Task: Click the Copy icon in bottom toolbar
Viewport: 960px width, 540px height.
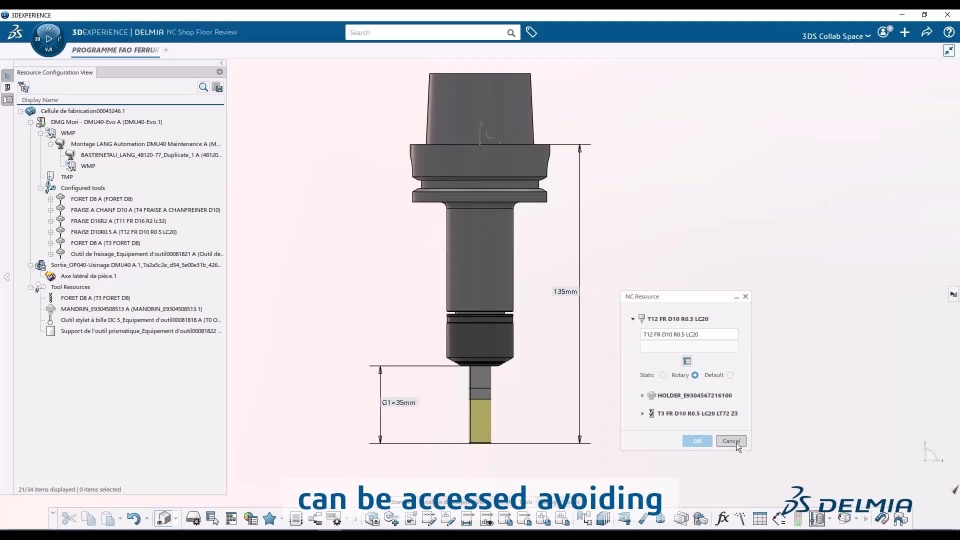Action: click(88, 519)
